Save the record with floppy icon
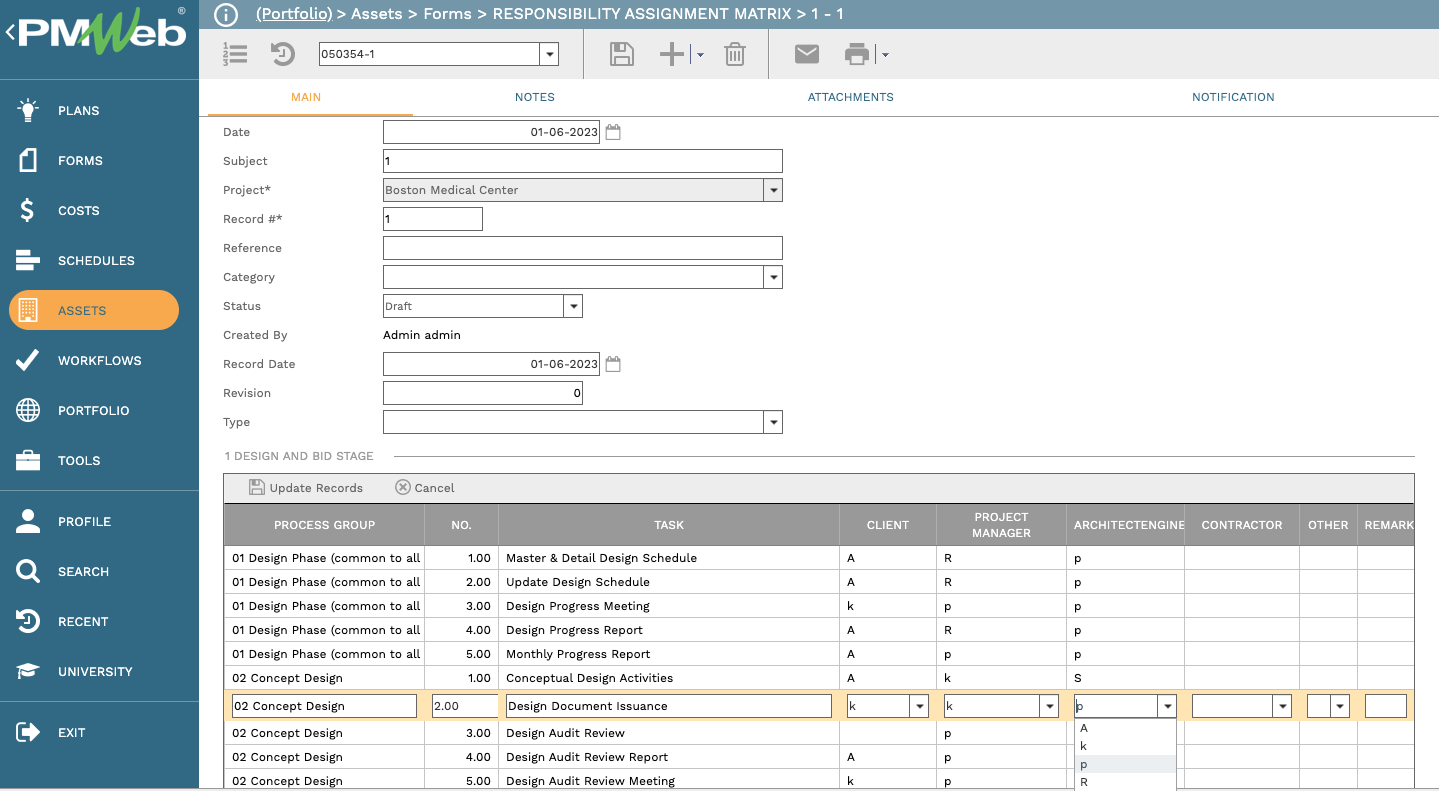1439x791 pixels. pyautogui.click(x=622, y=54)
